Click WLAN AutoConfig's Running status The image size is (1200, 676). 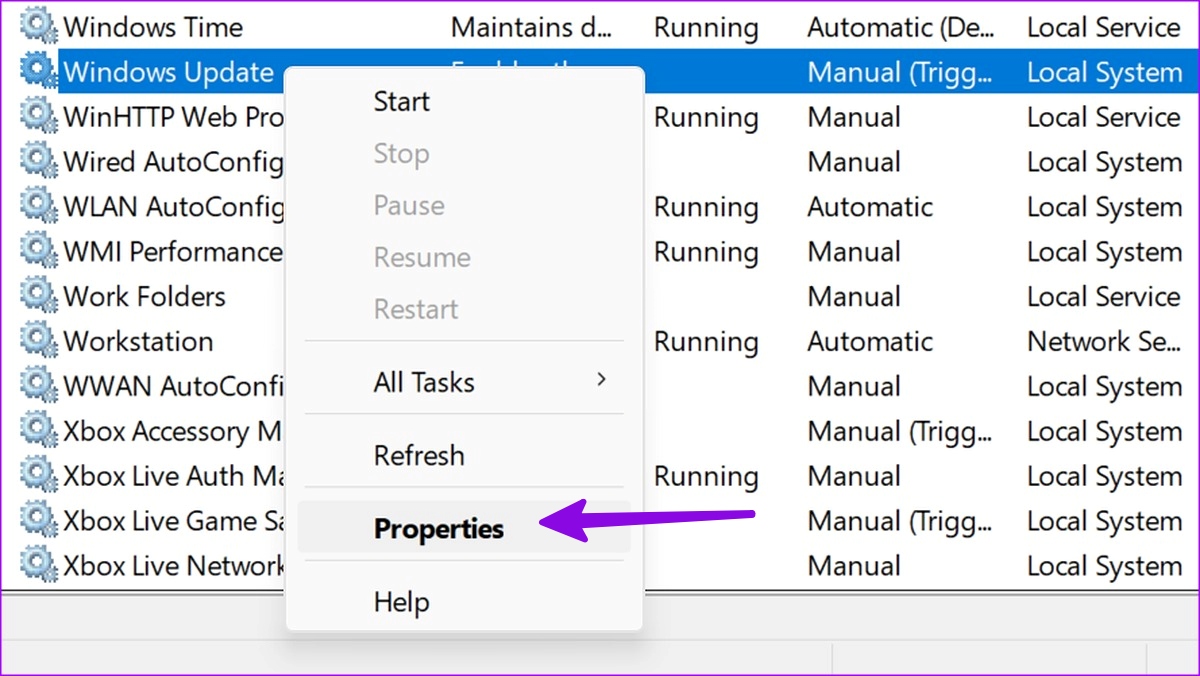706,207
